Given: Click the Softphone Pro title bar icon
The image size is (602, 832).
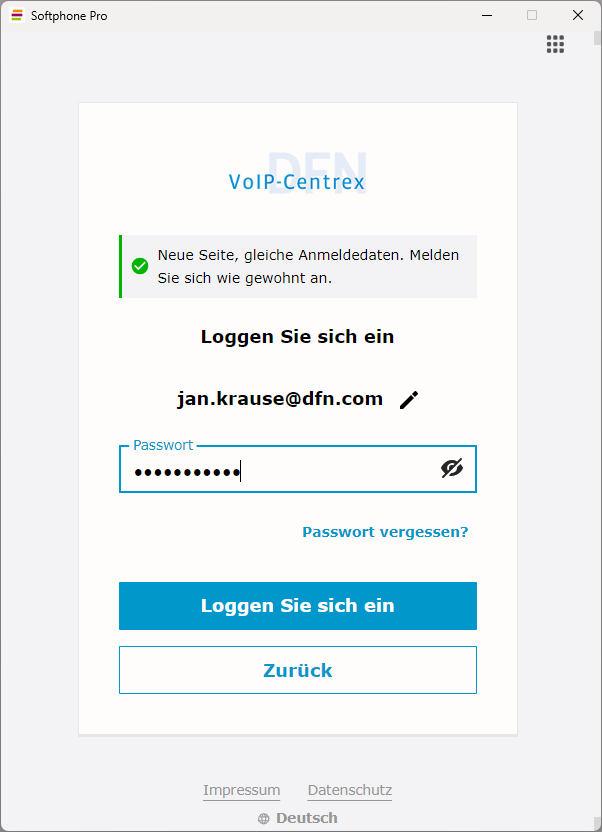Looking at the screenshot, I should [x=16, y=16].
